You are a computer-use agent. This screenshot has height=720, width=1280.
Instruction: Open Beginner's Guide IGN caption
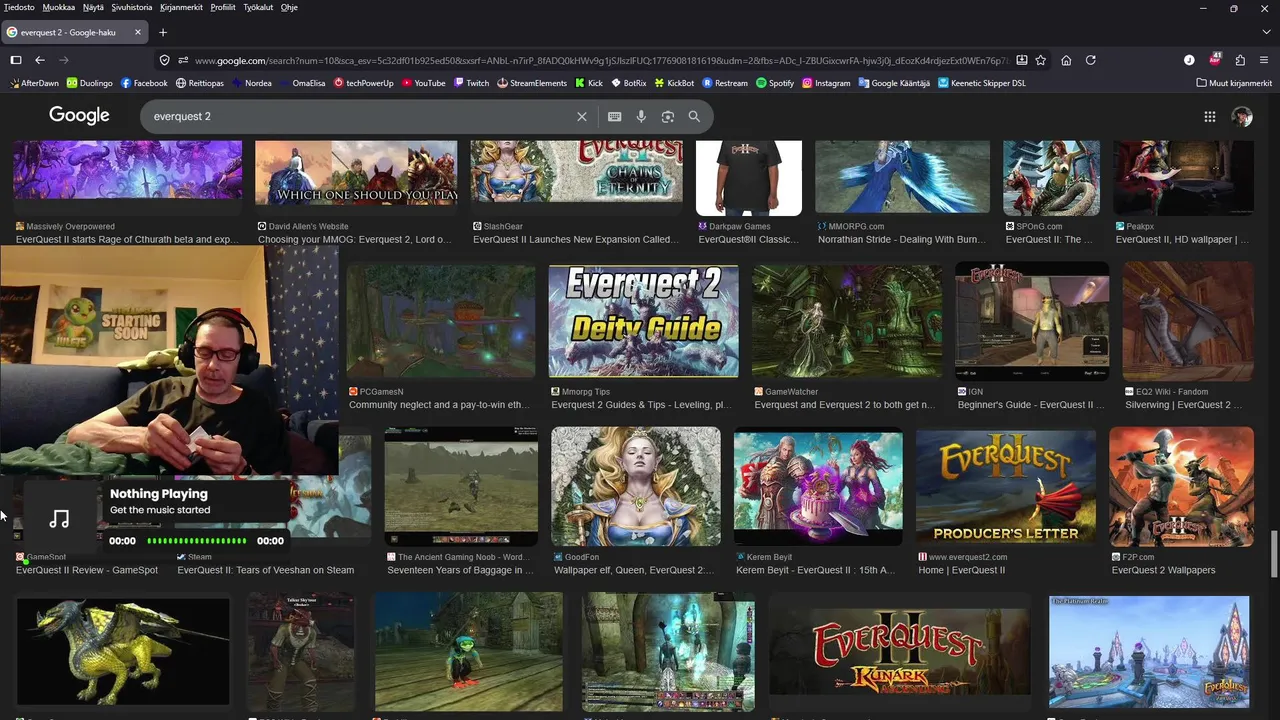pyautogui.click(x=1031, y=405)
